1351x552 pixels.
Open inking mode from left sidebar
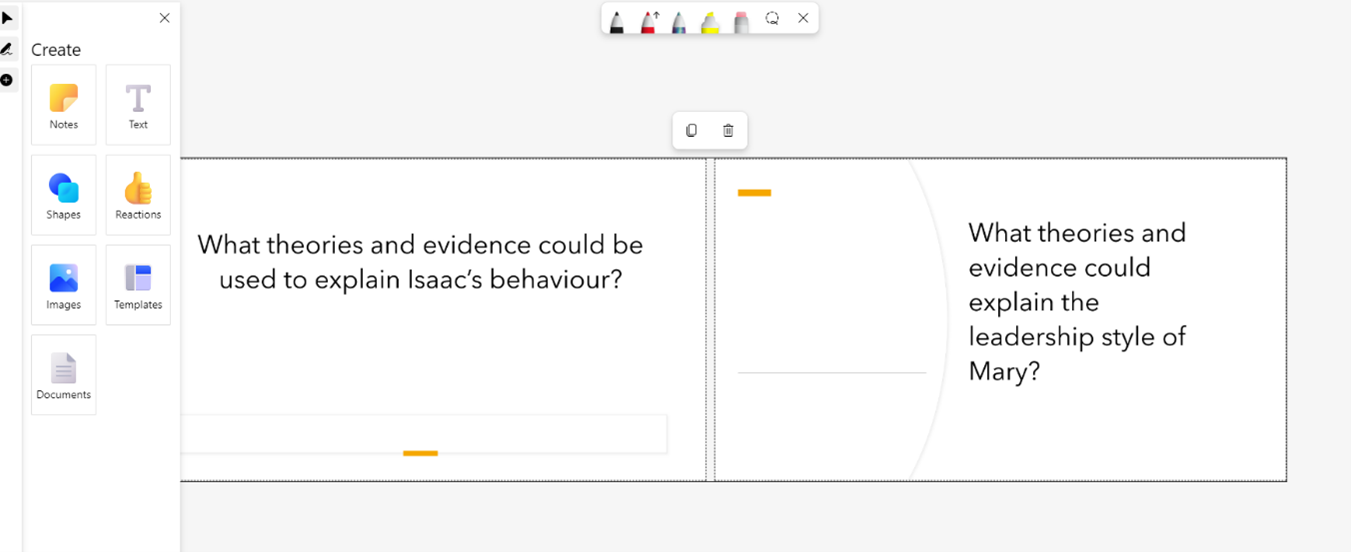coord(8,49)
